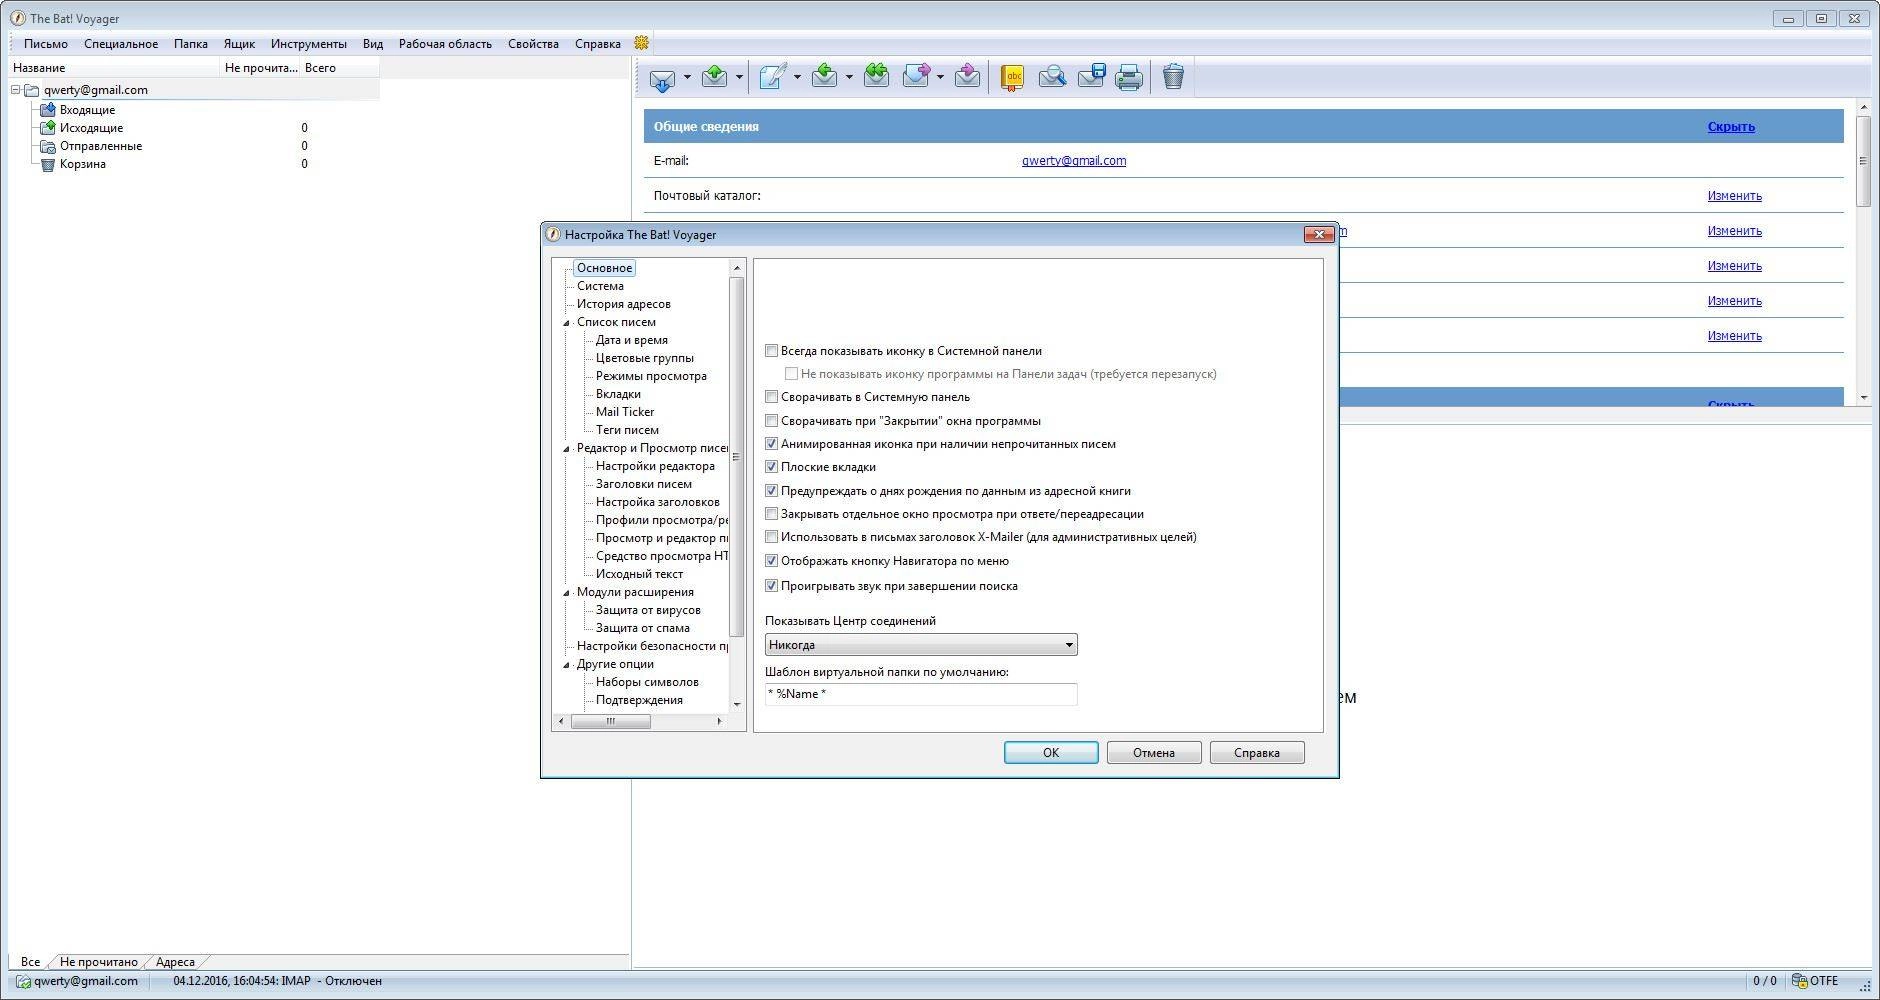The width and height of the screenshot is (1880, 1000).
Task: Open the Address book icon
Action: pos(1012,77)
